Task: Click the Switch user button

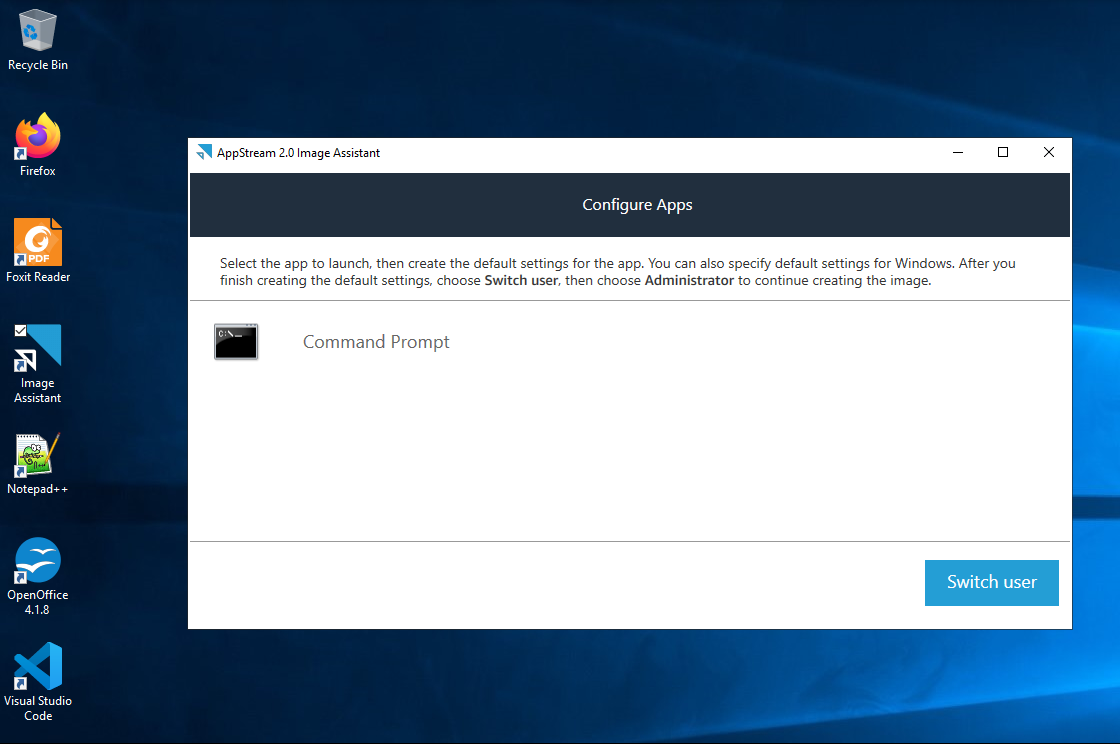Action: [x=991, y=582]
